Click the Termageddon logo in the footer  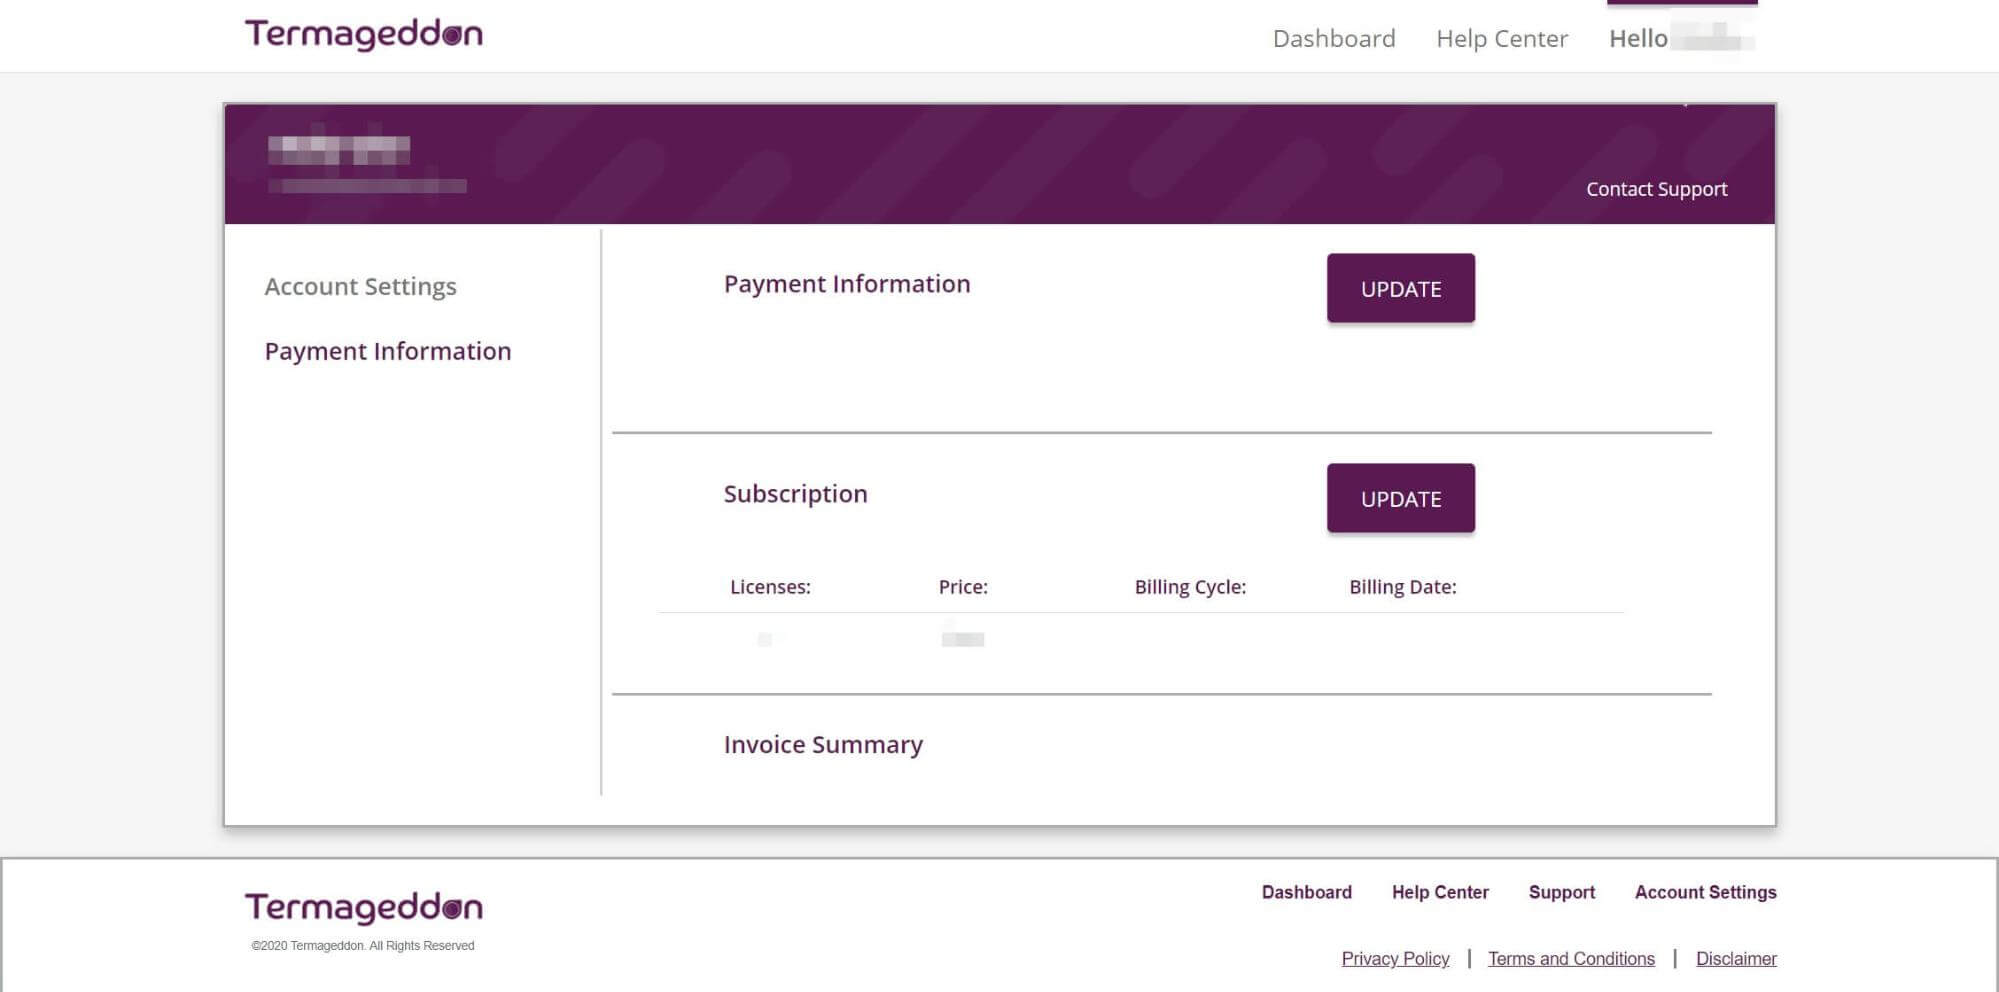364,907
